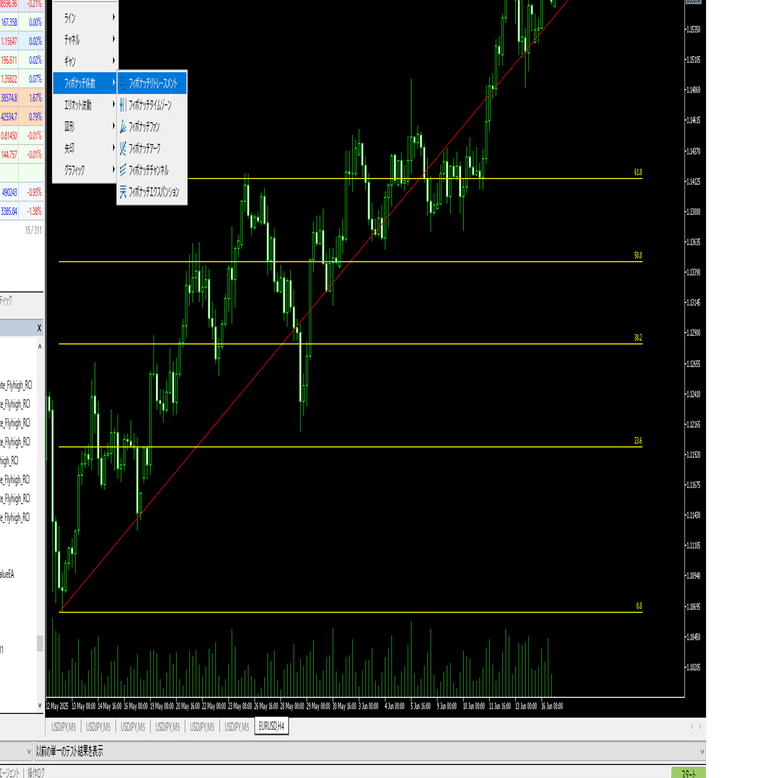Image resolution: width=778 pixels, height=778 pixels.
Task: Select the Fibonacci Arcs (フィボナッチアーク) icon
Action: coord(123,148)
